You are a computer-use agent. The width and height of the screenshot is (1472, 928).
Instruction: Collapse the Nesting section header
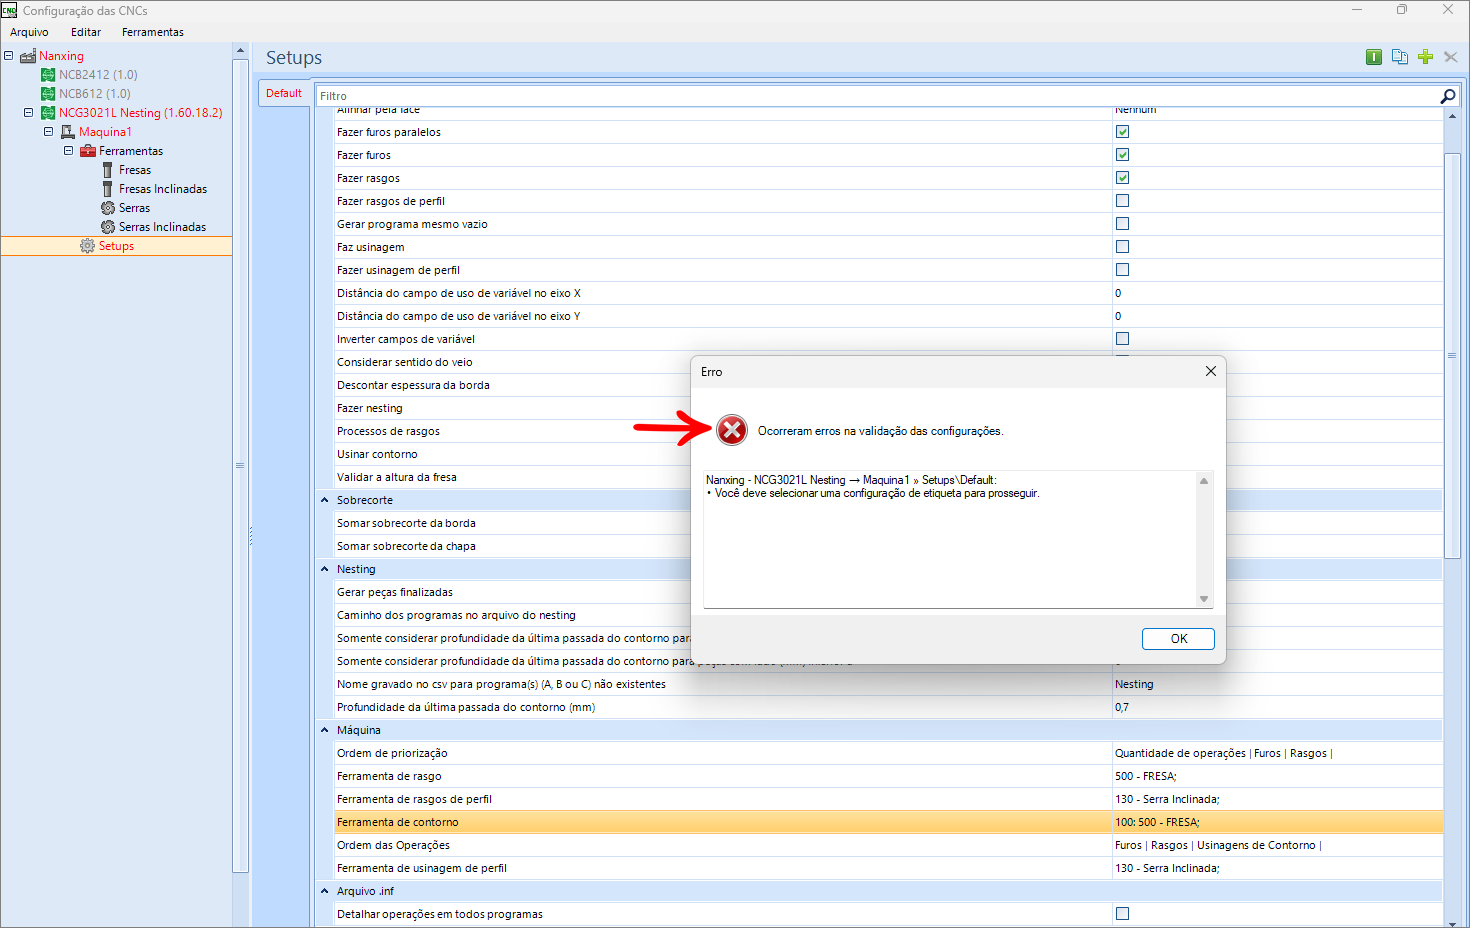(x=325, y=569)
